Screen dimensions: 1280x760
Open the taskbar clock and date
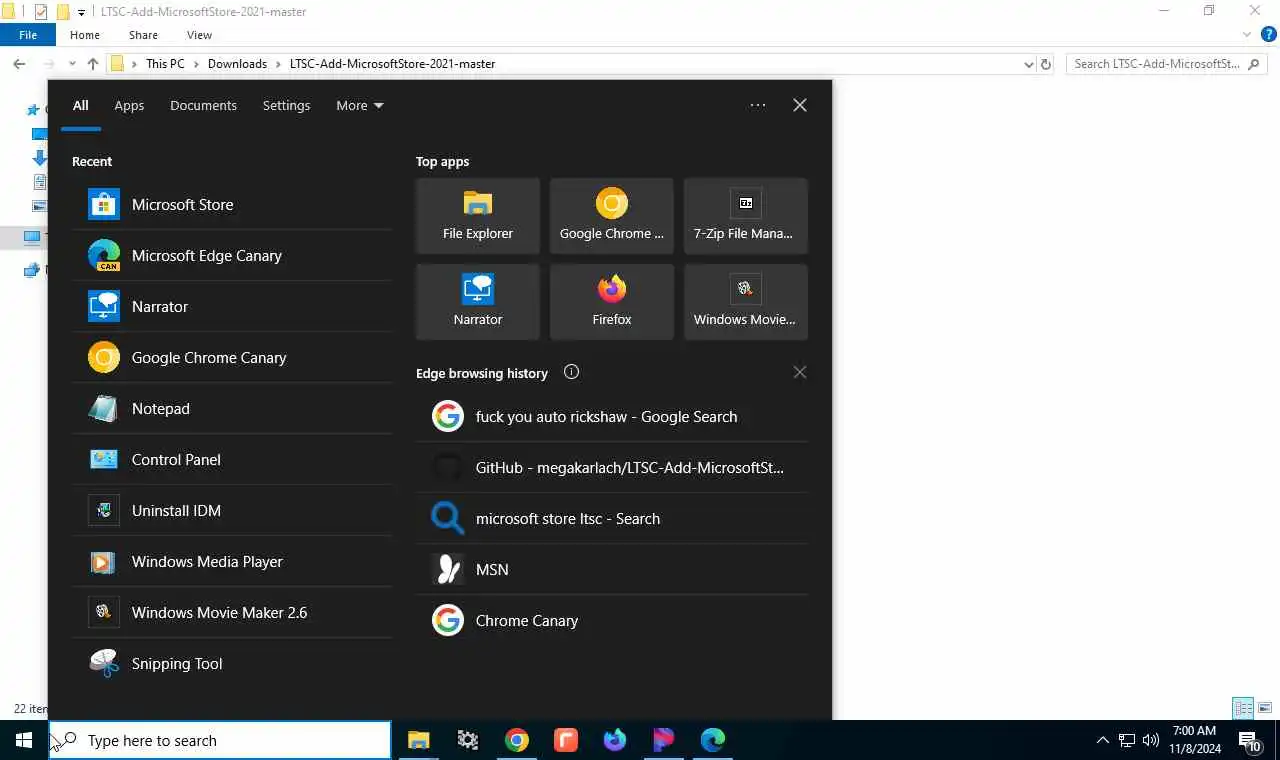1194,740
